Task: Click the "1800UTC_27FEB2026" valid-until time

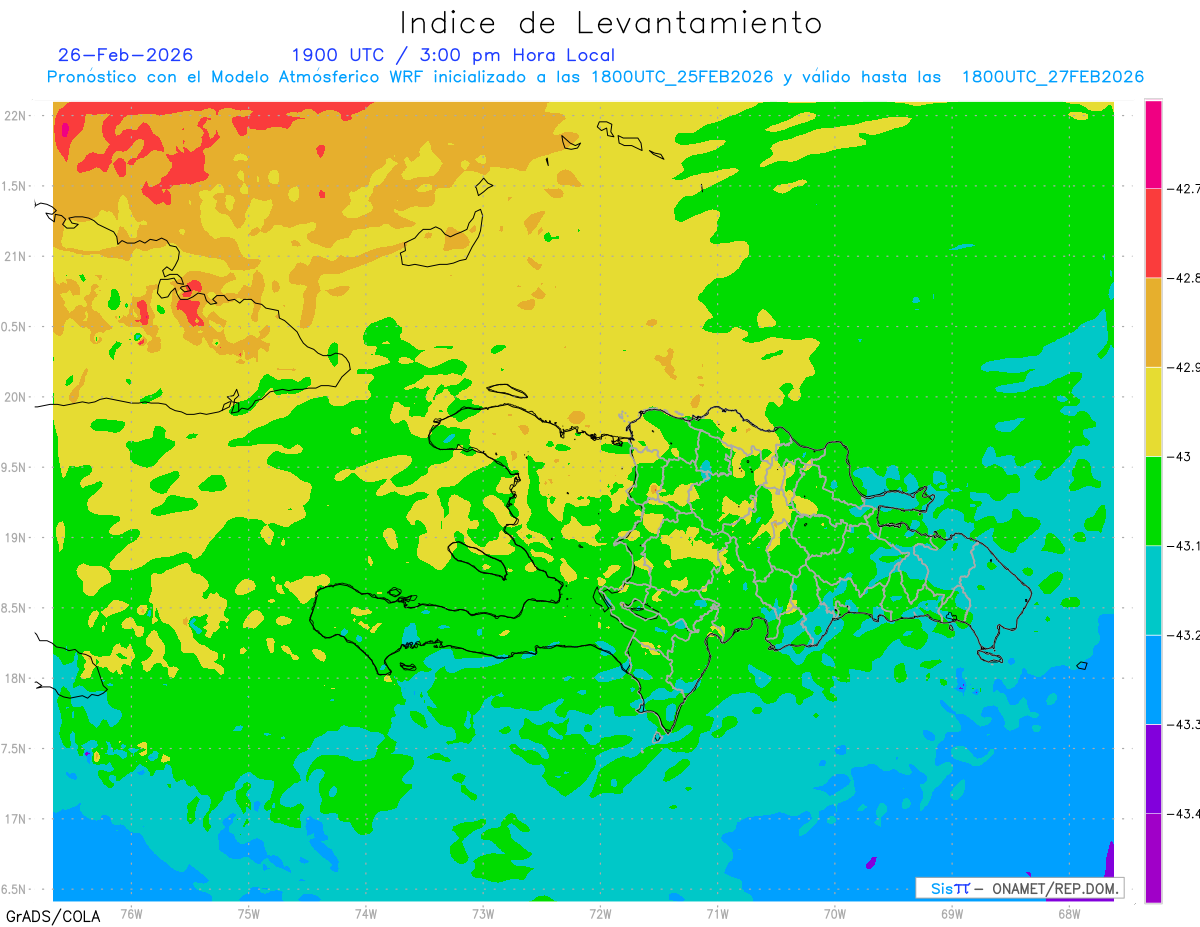Action: tap(1053, 77)
